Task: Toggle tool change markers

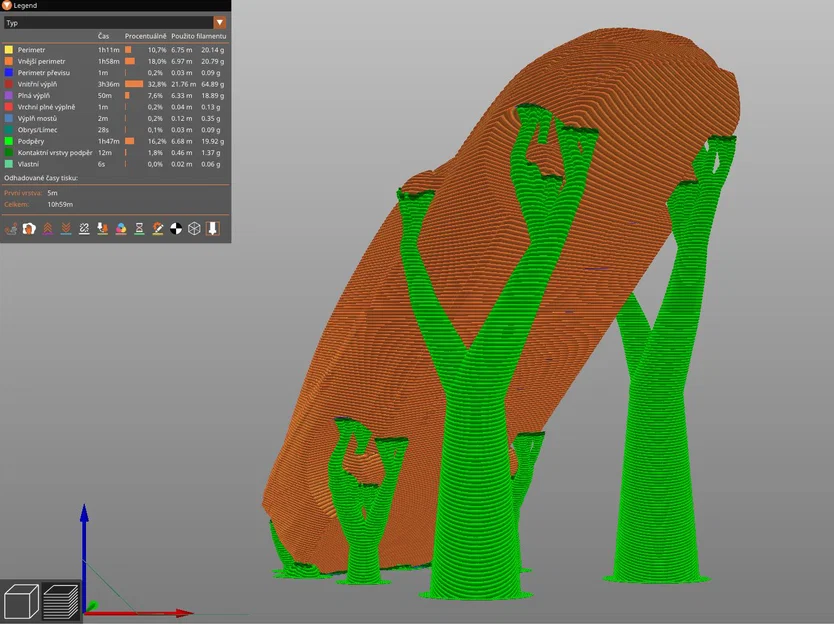Action: coord(103,229)
